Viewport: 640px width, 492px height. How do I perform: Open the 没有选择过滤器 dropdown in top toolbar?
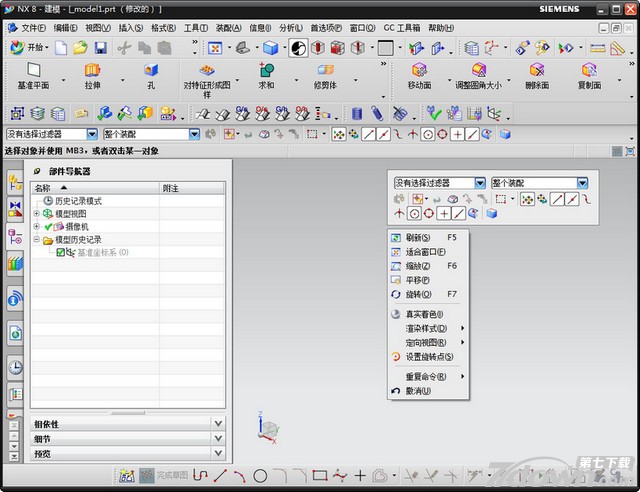92,133
